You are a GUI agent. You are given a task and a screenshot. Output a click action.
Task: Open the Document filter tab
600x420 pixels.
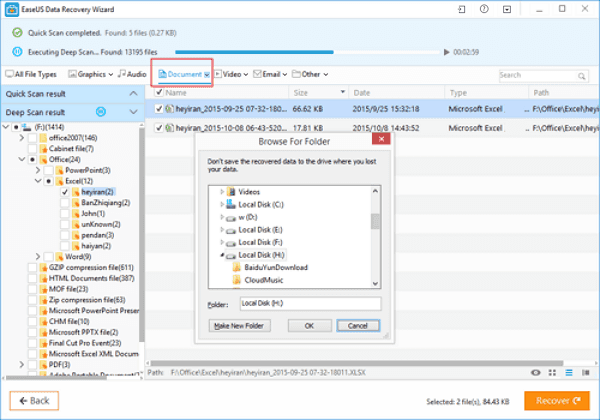click(184, 74)
